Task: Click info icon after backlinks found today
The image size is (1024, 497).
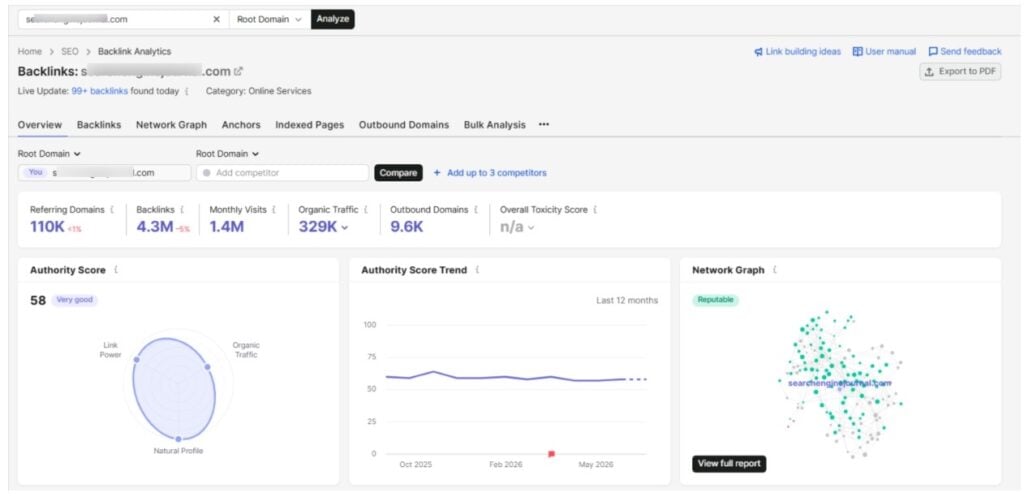Action: pyautogui.click(x=187, y=91)
